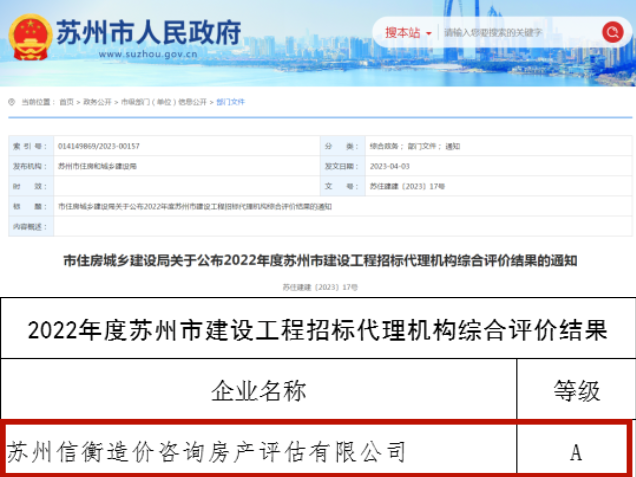
Task: Click the 内容概述 label cell
Action: pyautogui.click(x=31, y=226)
